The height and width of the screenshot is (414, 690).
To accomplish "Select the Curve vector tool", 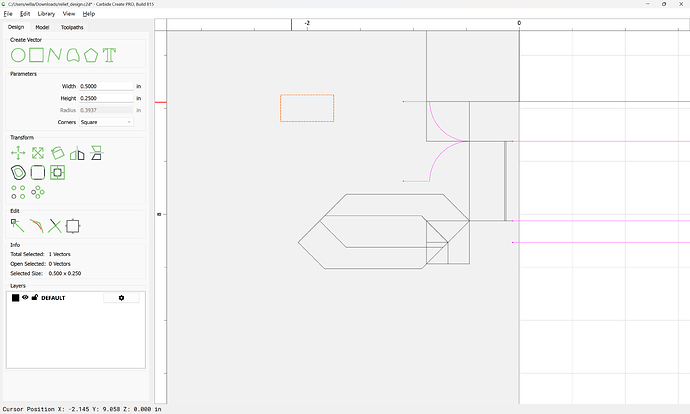I will (73, 55).
